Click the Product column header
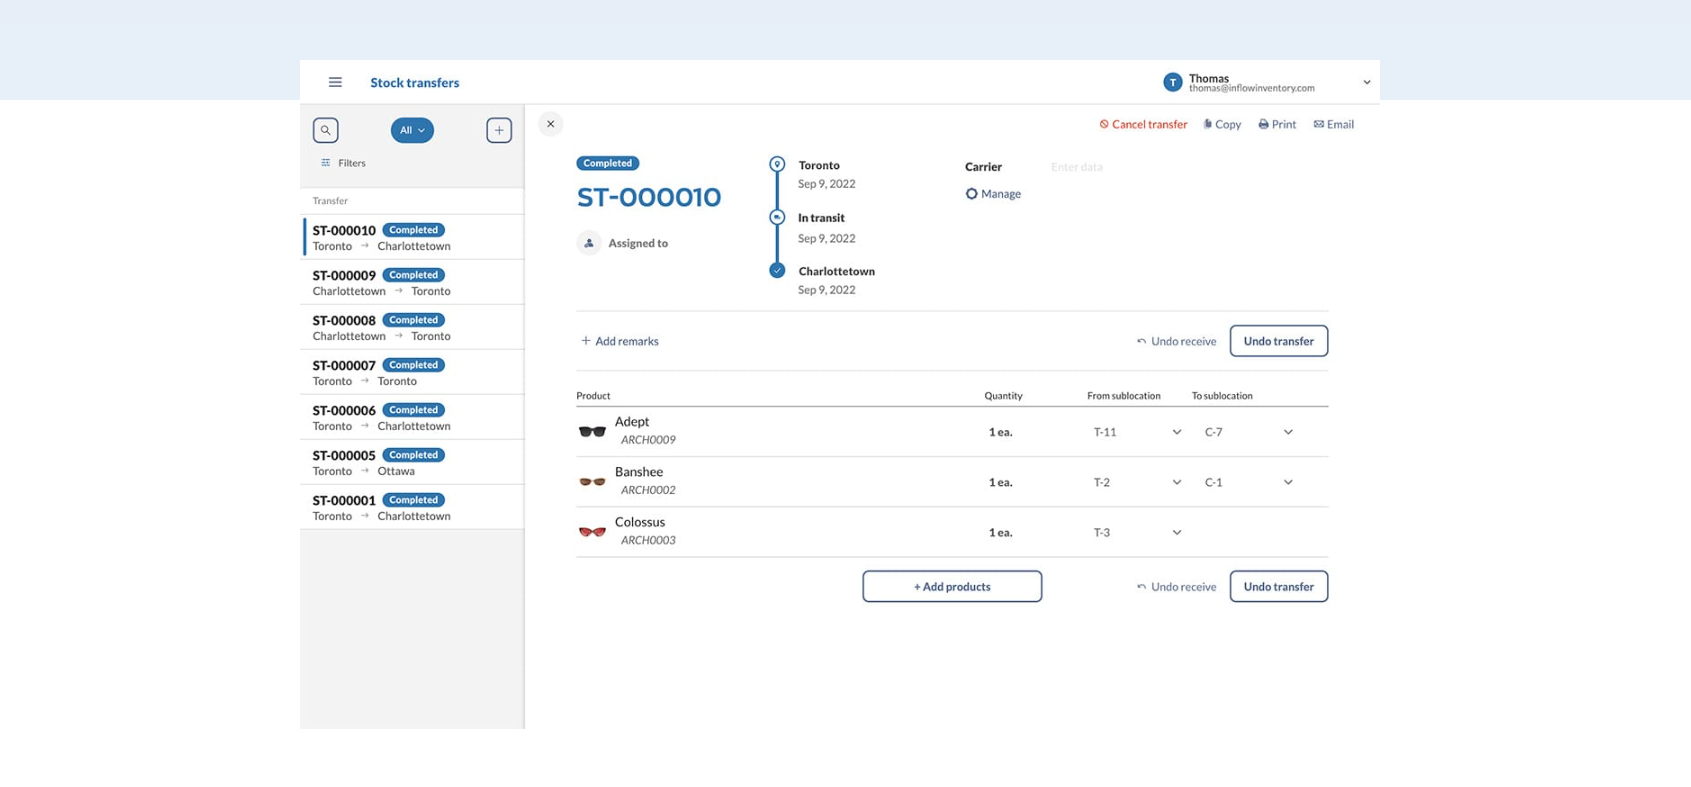This screenshot has width=1691, height=787. click(x=593, y=396)
